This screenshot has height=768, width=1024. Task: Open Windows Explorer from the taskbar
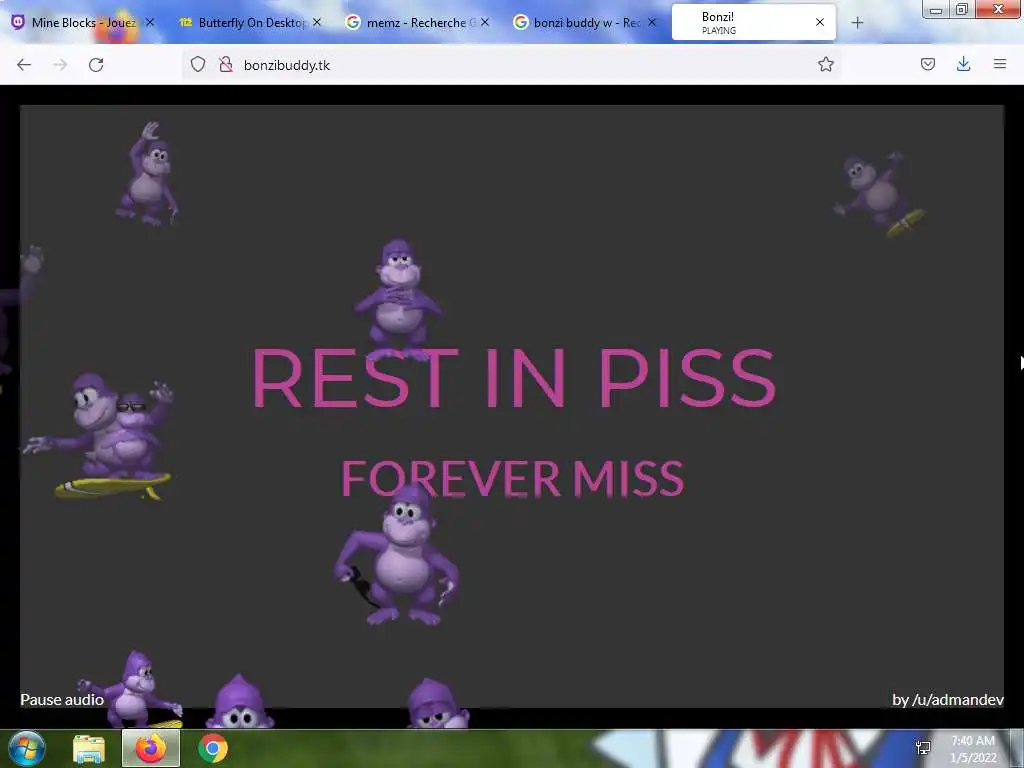tap(89, 748)
